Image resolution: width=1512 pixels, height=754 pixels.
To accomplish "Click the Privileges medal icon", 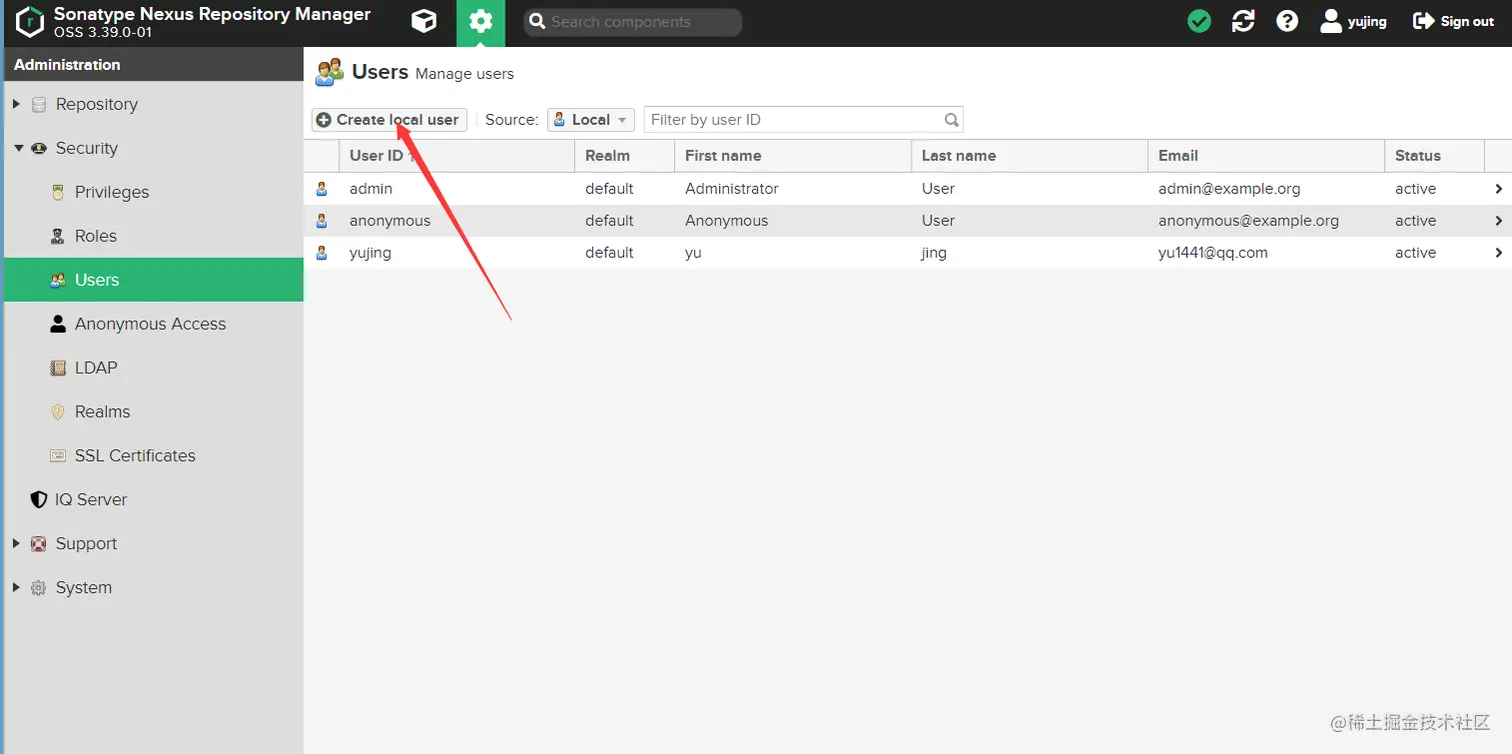I will pos(58,192).
